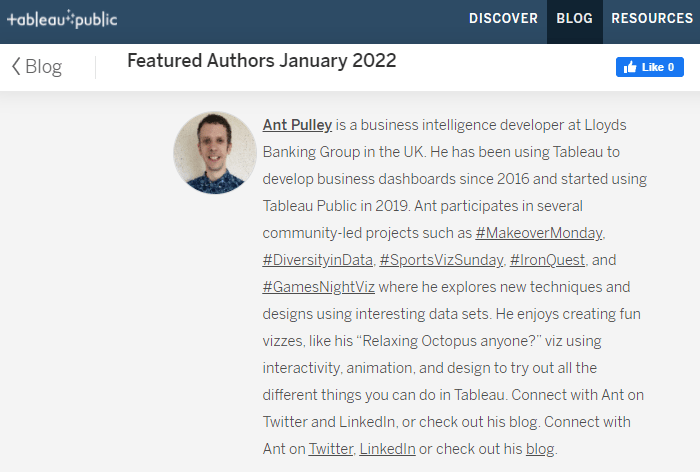Screen dimensions: 700x472
Task: Open the Discover menu item
Action: tap(503, 19)
